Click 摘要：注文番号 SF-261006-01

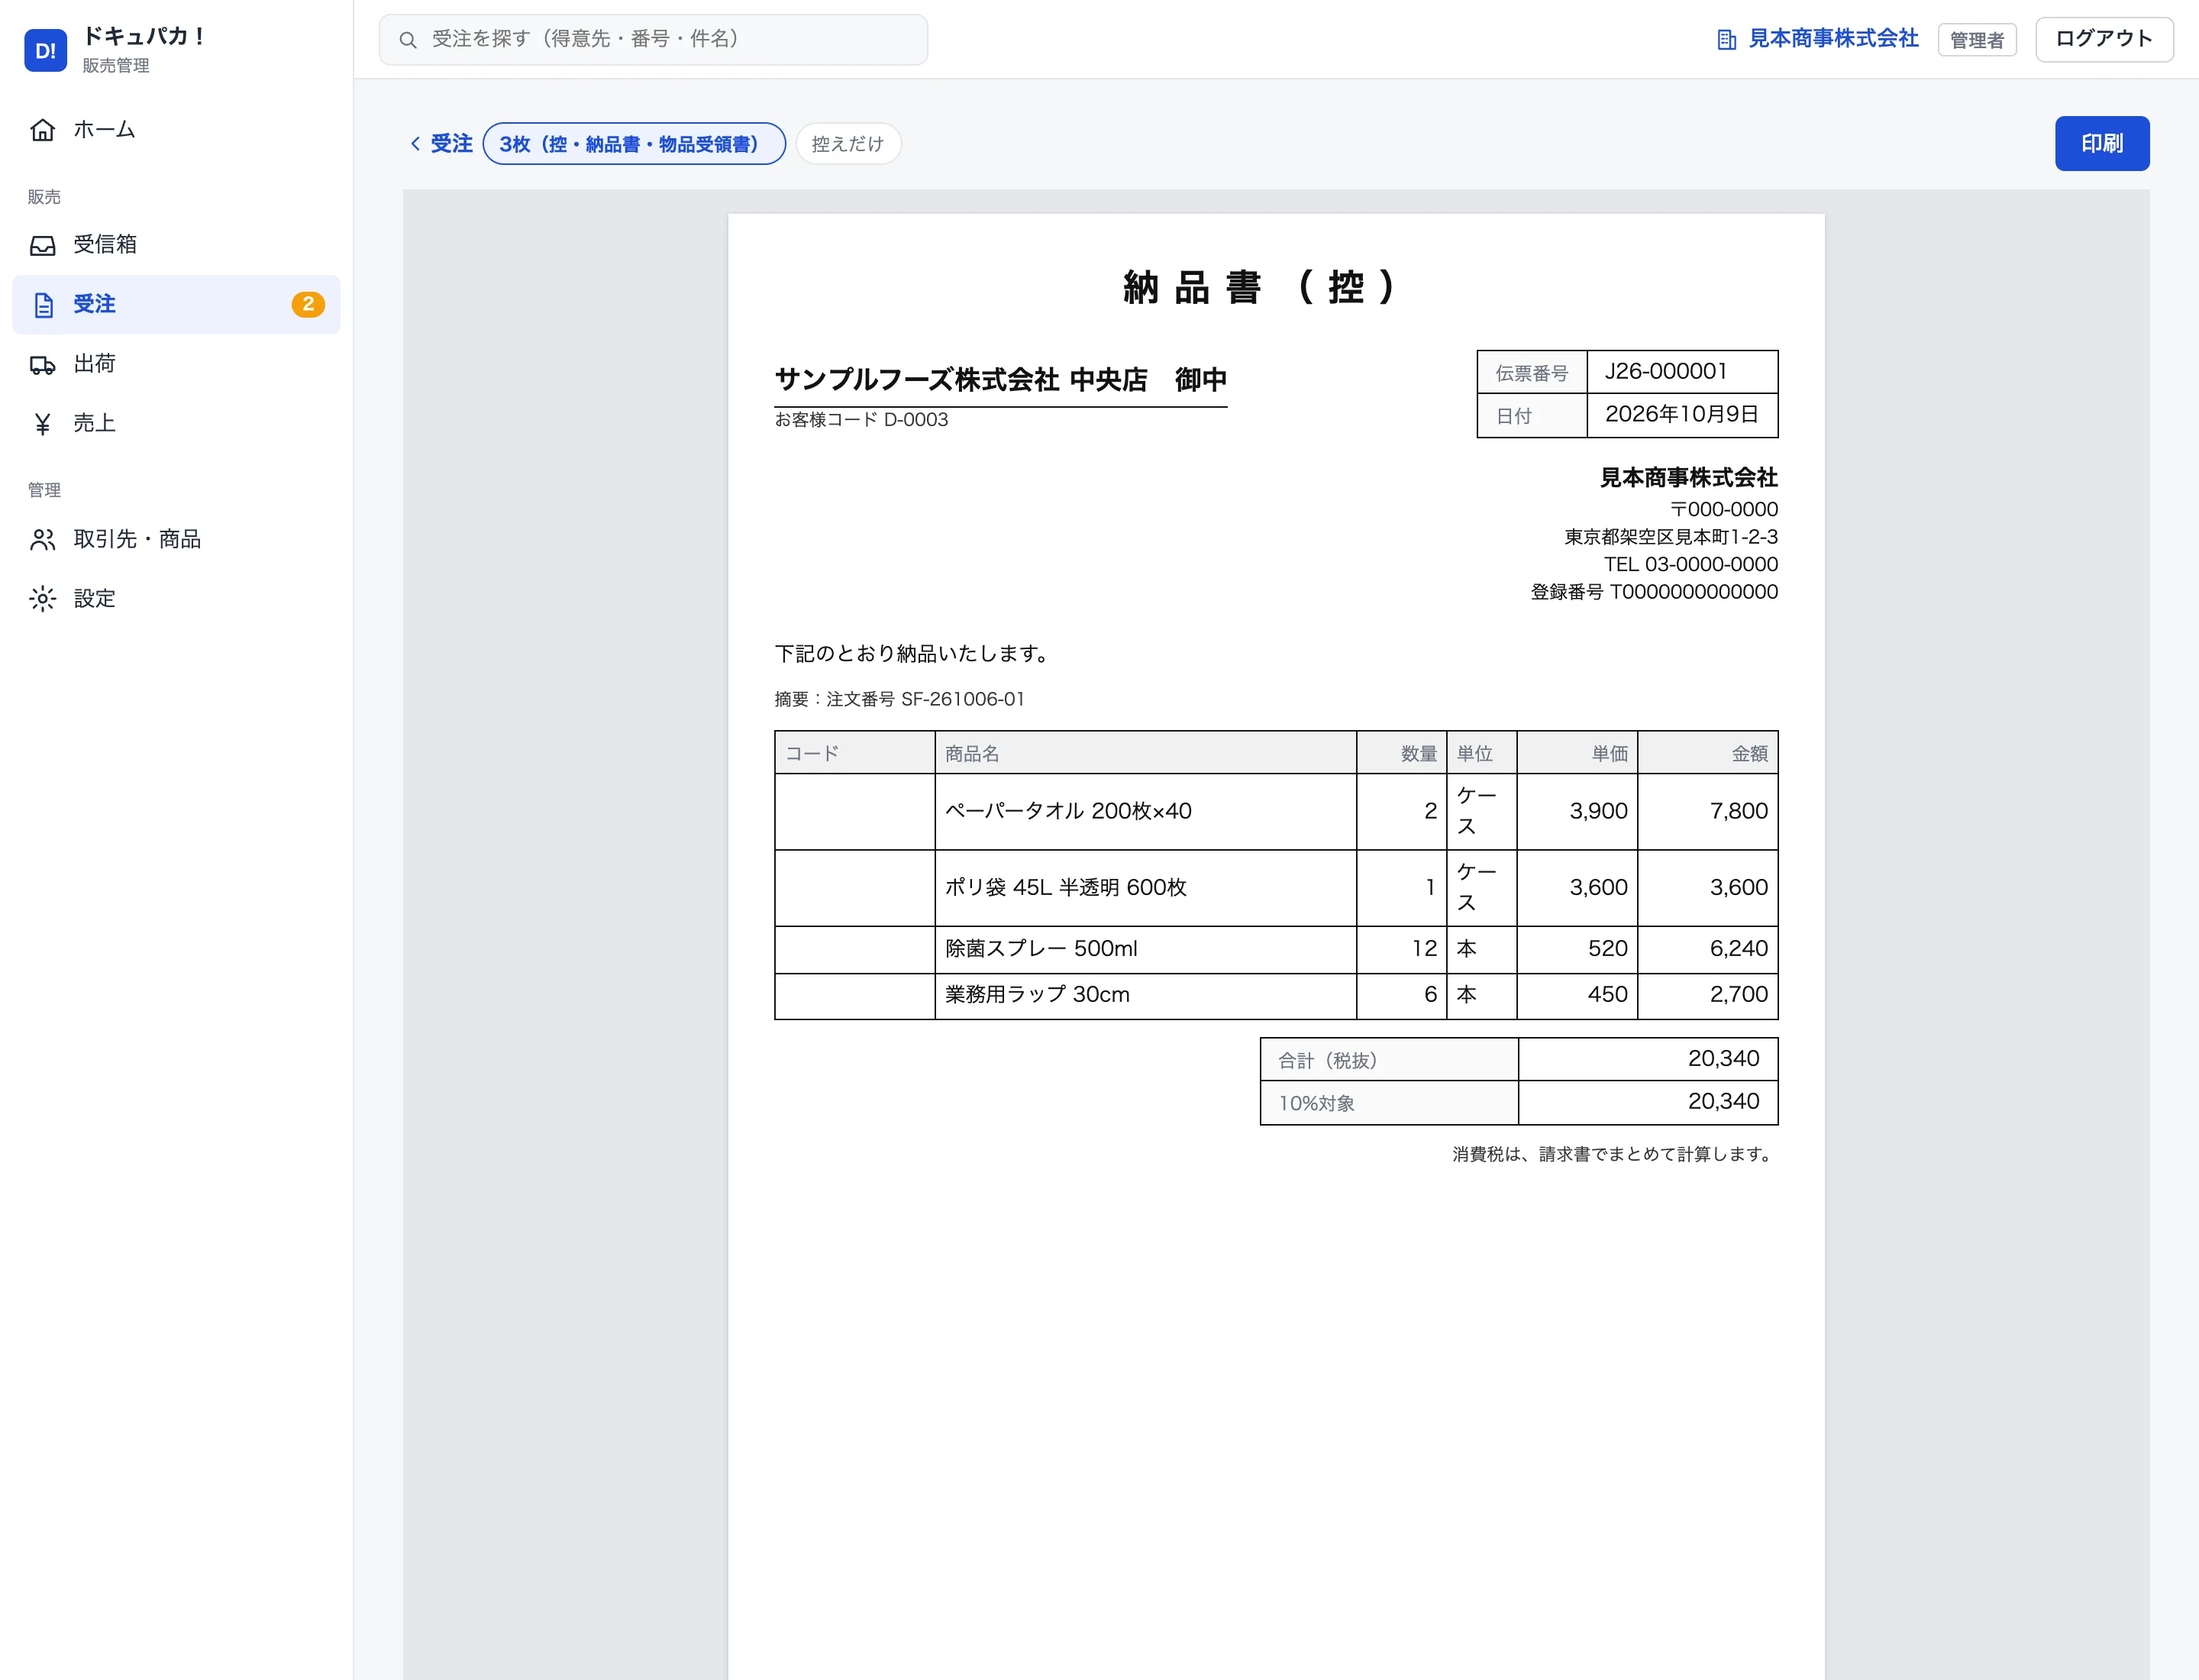click(x=899, y=700)
